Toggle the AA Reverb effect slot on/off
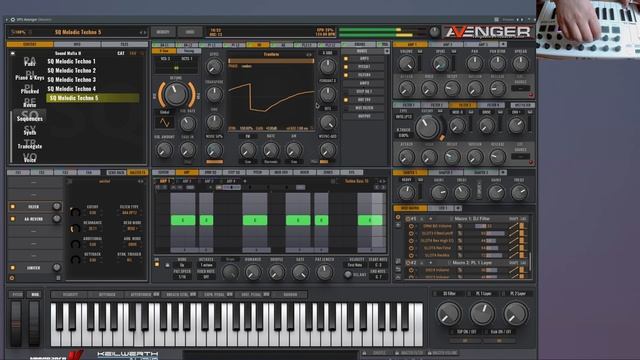Image resolution: width=640 pixels, height=360 pixels. pos(13,219)
